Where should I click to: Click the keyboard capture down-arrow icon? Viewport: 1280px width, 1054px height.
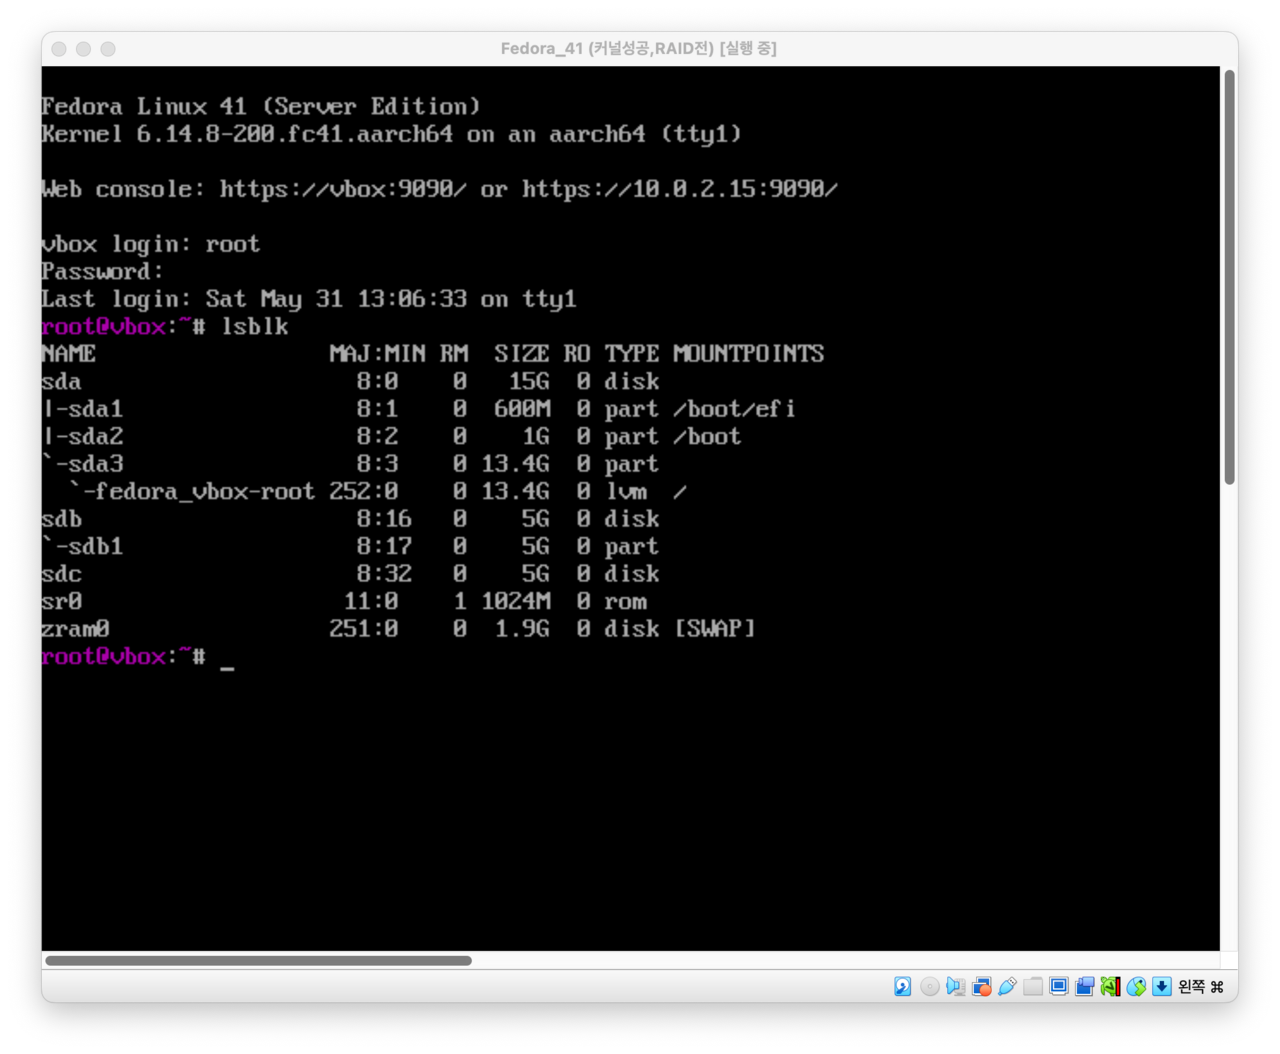click(1162, 987)
